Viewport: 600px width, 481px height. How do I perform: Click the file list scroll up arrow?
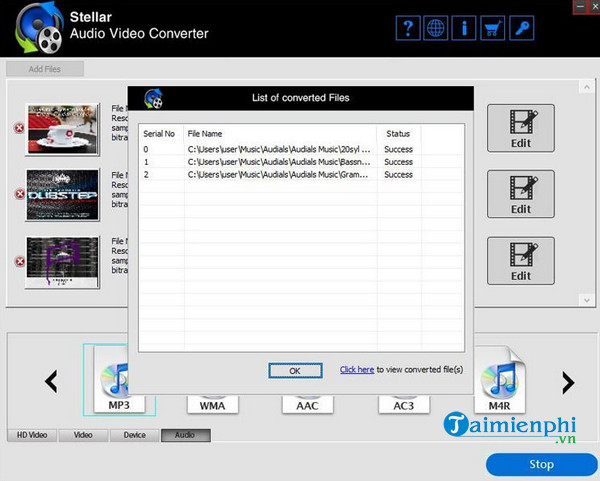pos(587,87)
